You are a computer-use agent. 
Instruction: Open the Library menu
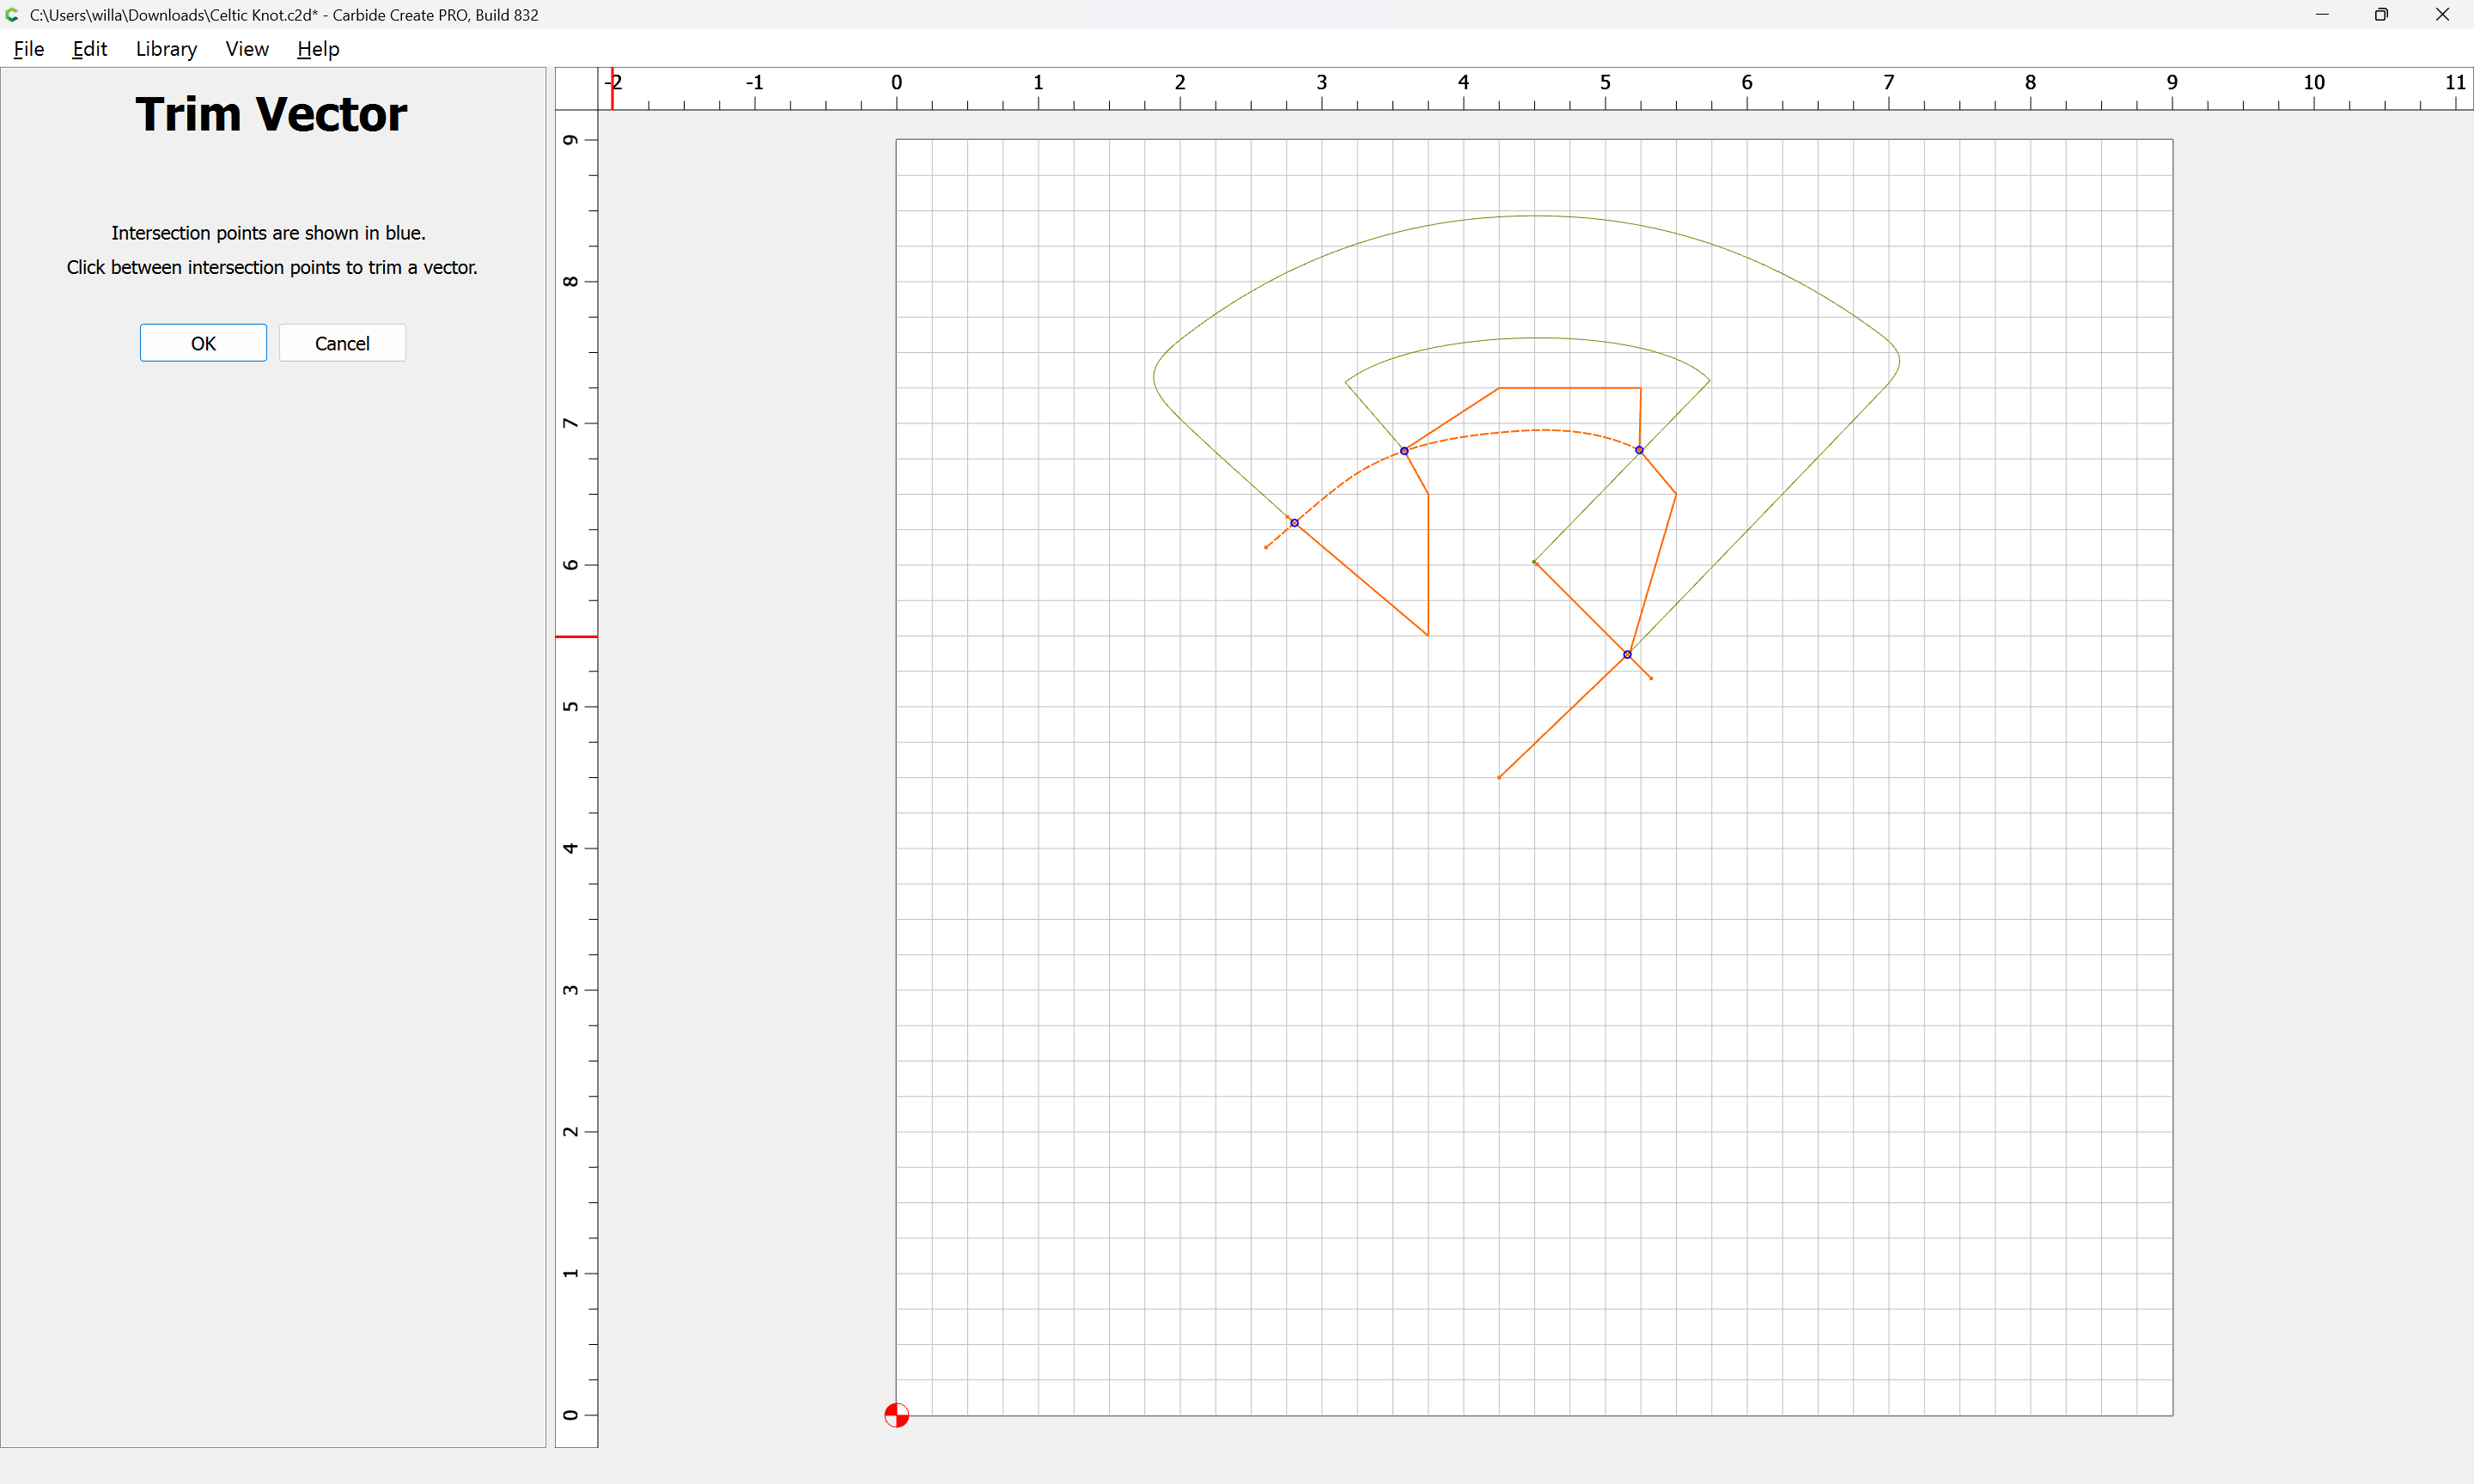point(166,49)
